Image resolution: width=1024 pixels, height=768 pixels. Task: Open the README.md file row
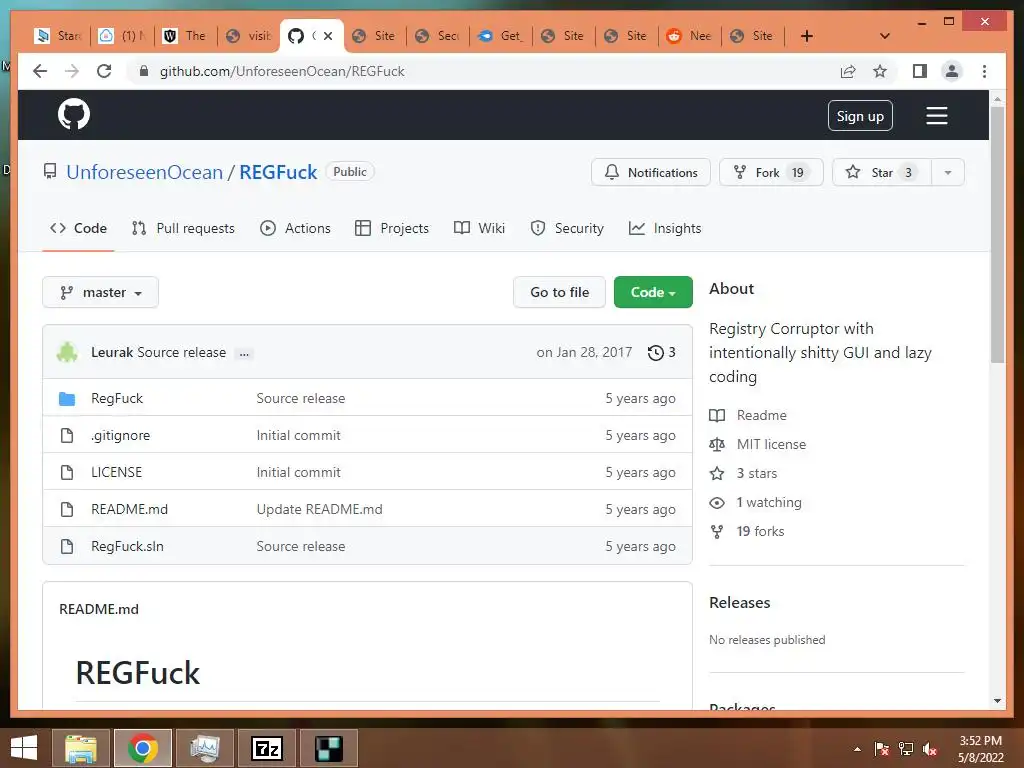367,509
